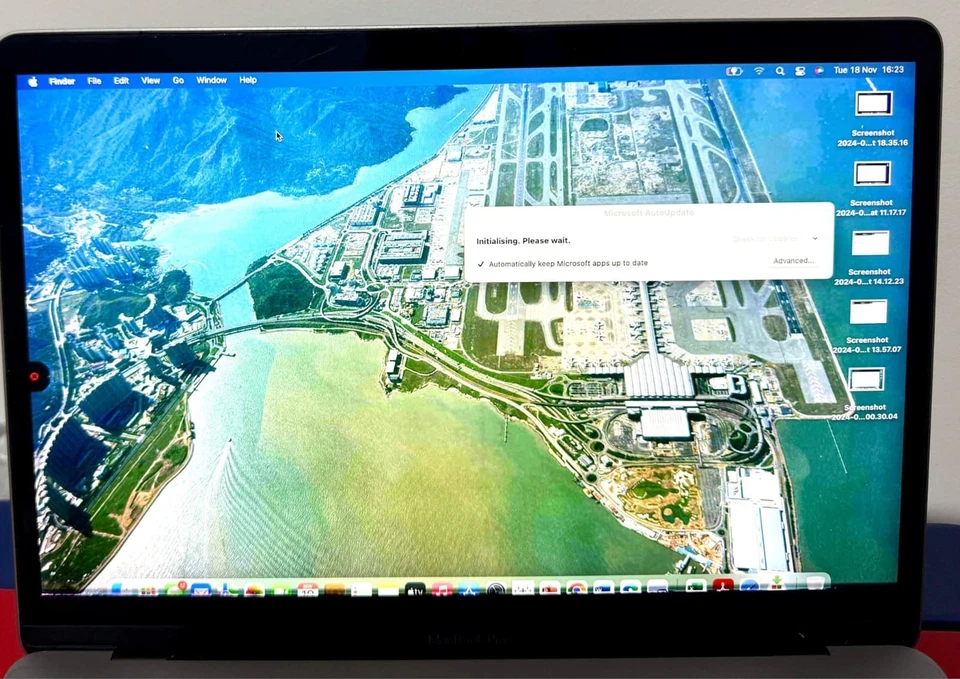Open Spotlight search from the menu bar

pyautogui.click(x=780, y=71)
